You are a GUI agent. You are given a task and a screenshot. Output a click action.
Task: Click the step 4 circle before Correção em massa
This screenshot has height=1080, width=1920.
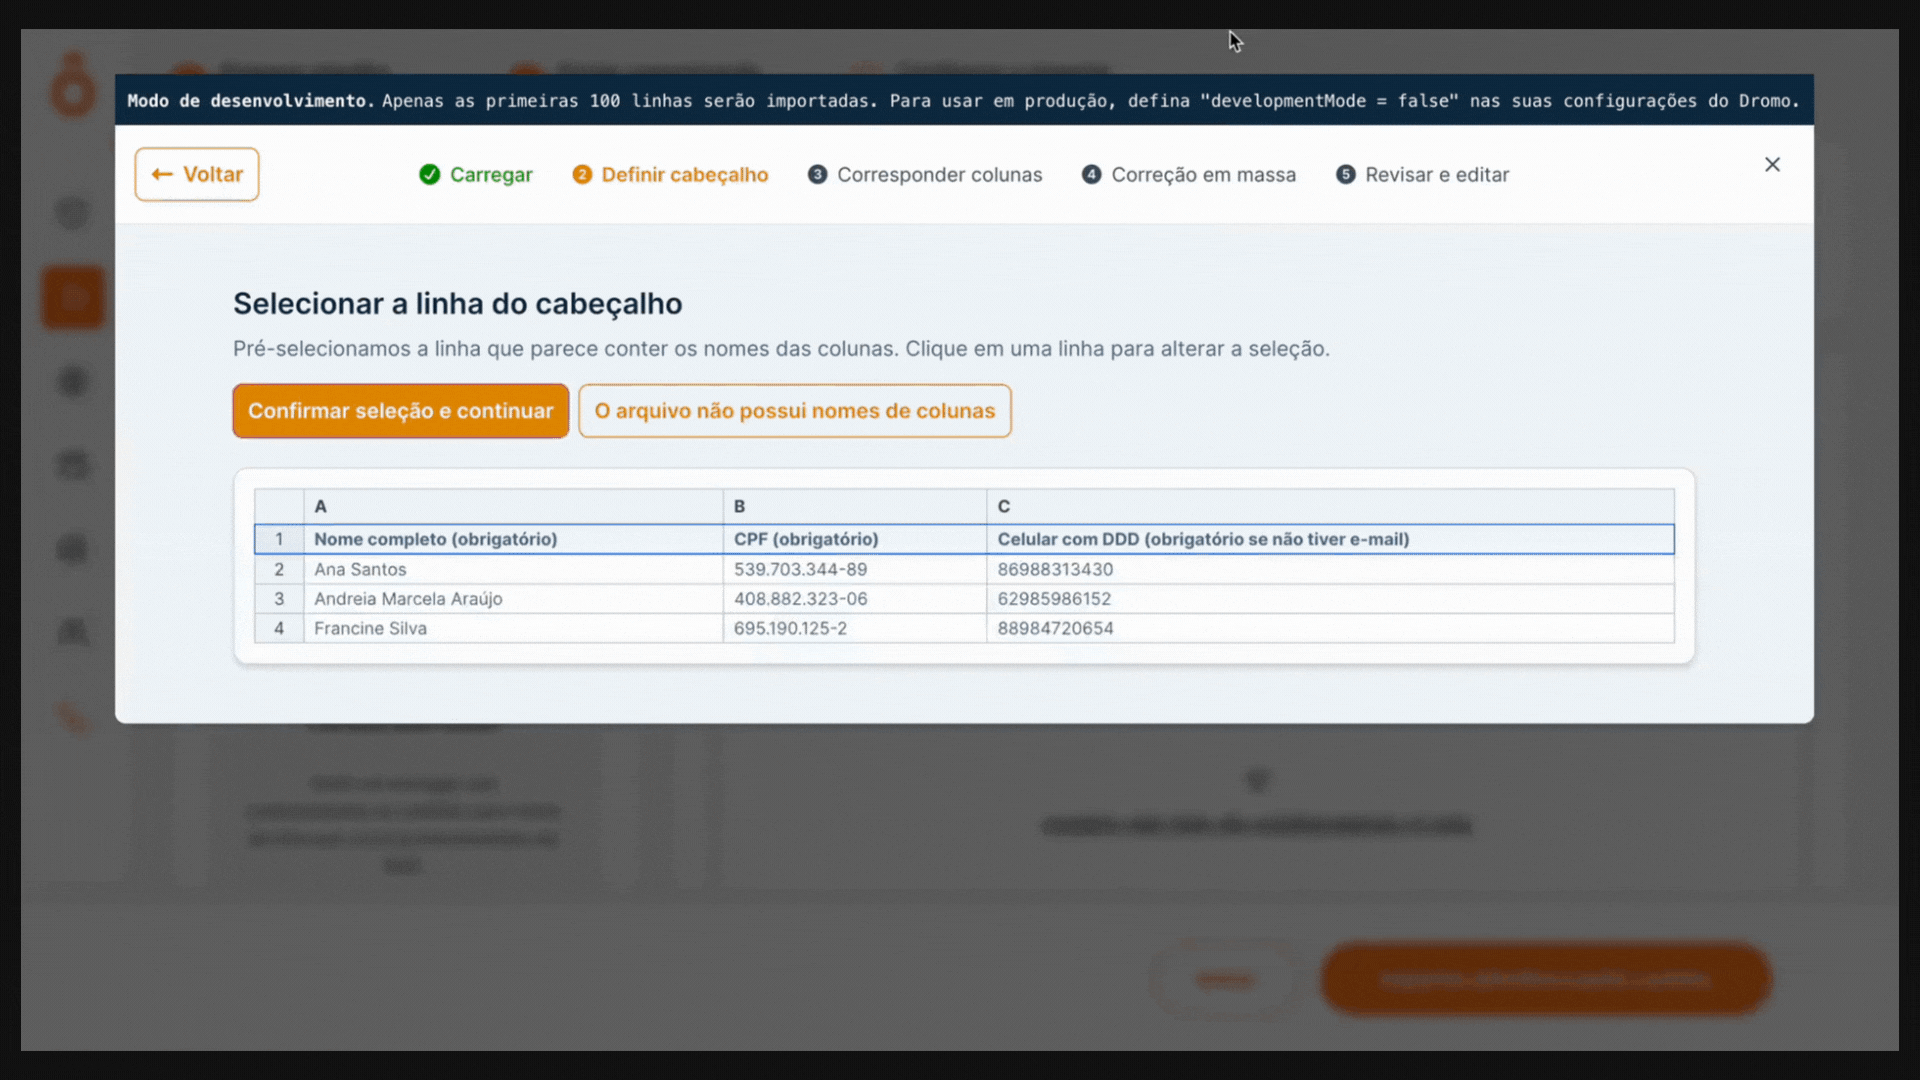pos(1092,174)
